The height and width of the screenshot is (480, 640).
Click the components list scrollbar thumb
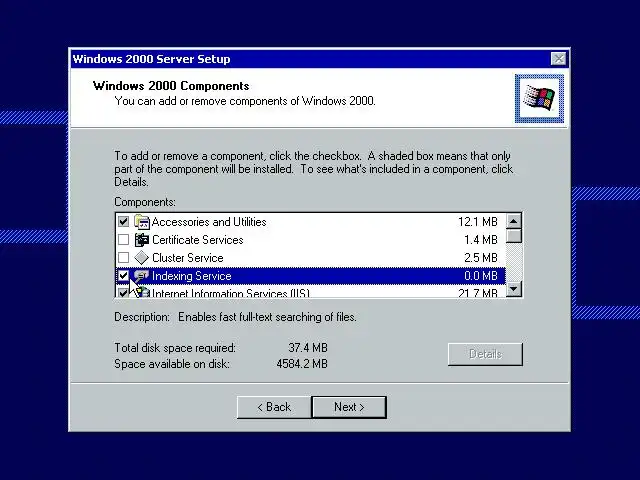514,236
